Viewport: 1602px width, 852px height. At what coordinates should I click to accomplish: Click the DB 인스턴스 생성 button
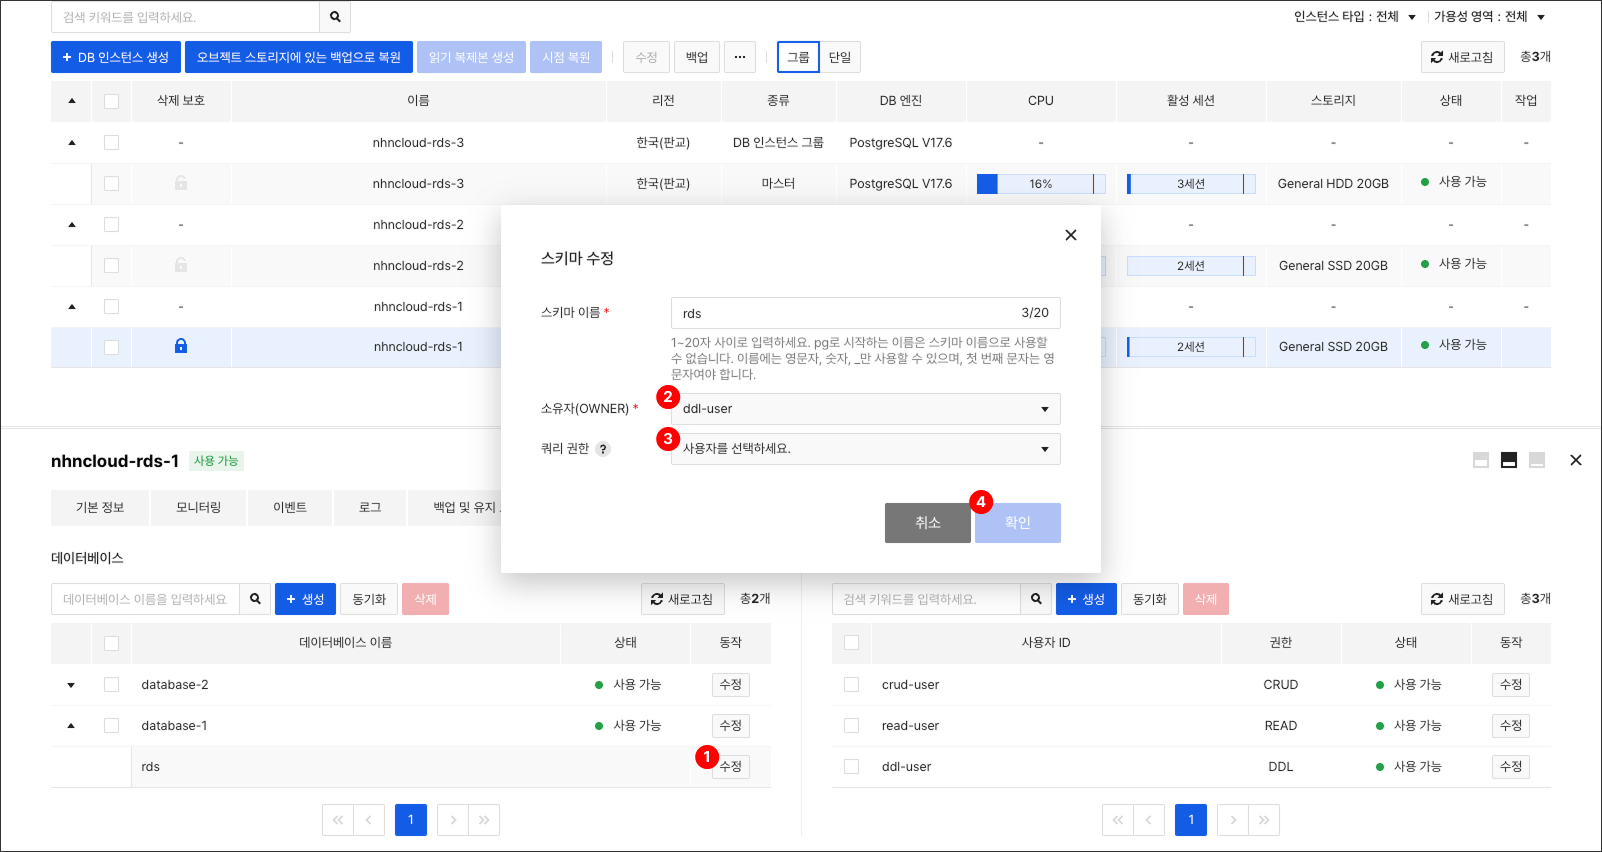116,57
